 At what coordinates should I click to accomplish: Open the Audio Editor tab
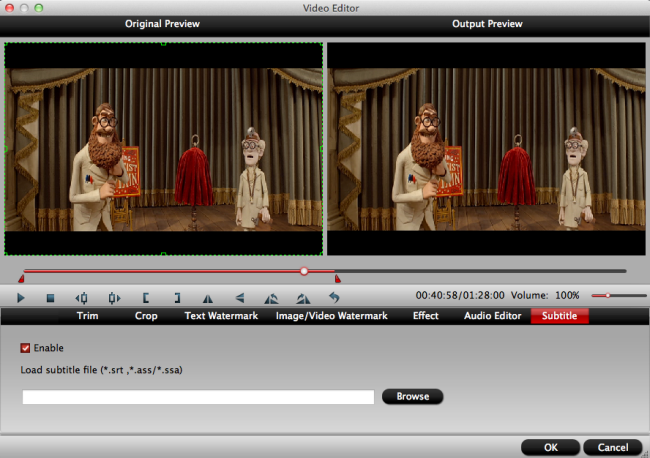click(x=492, y=316)
